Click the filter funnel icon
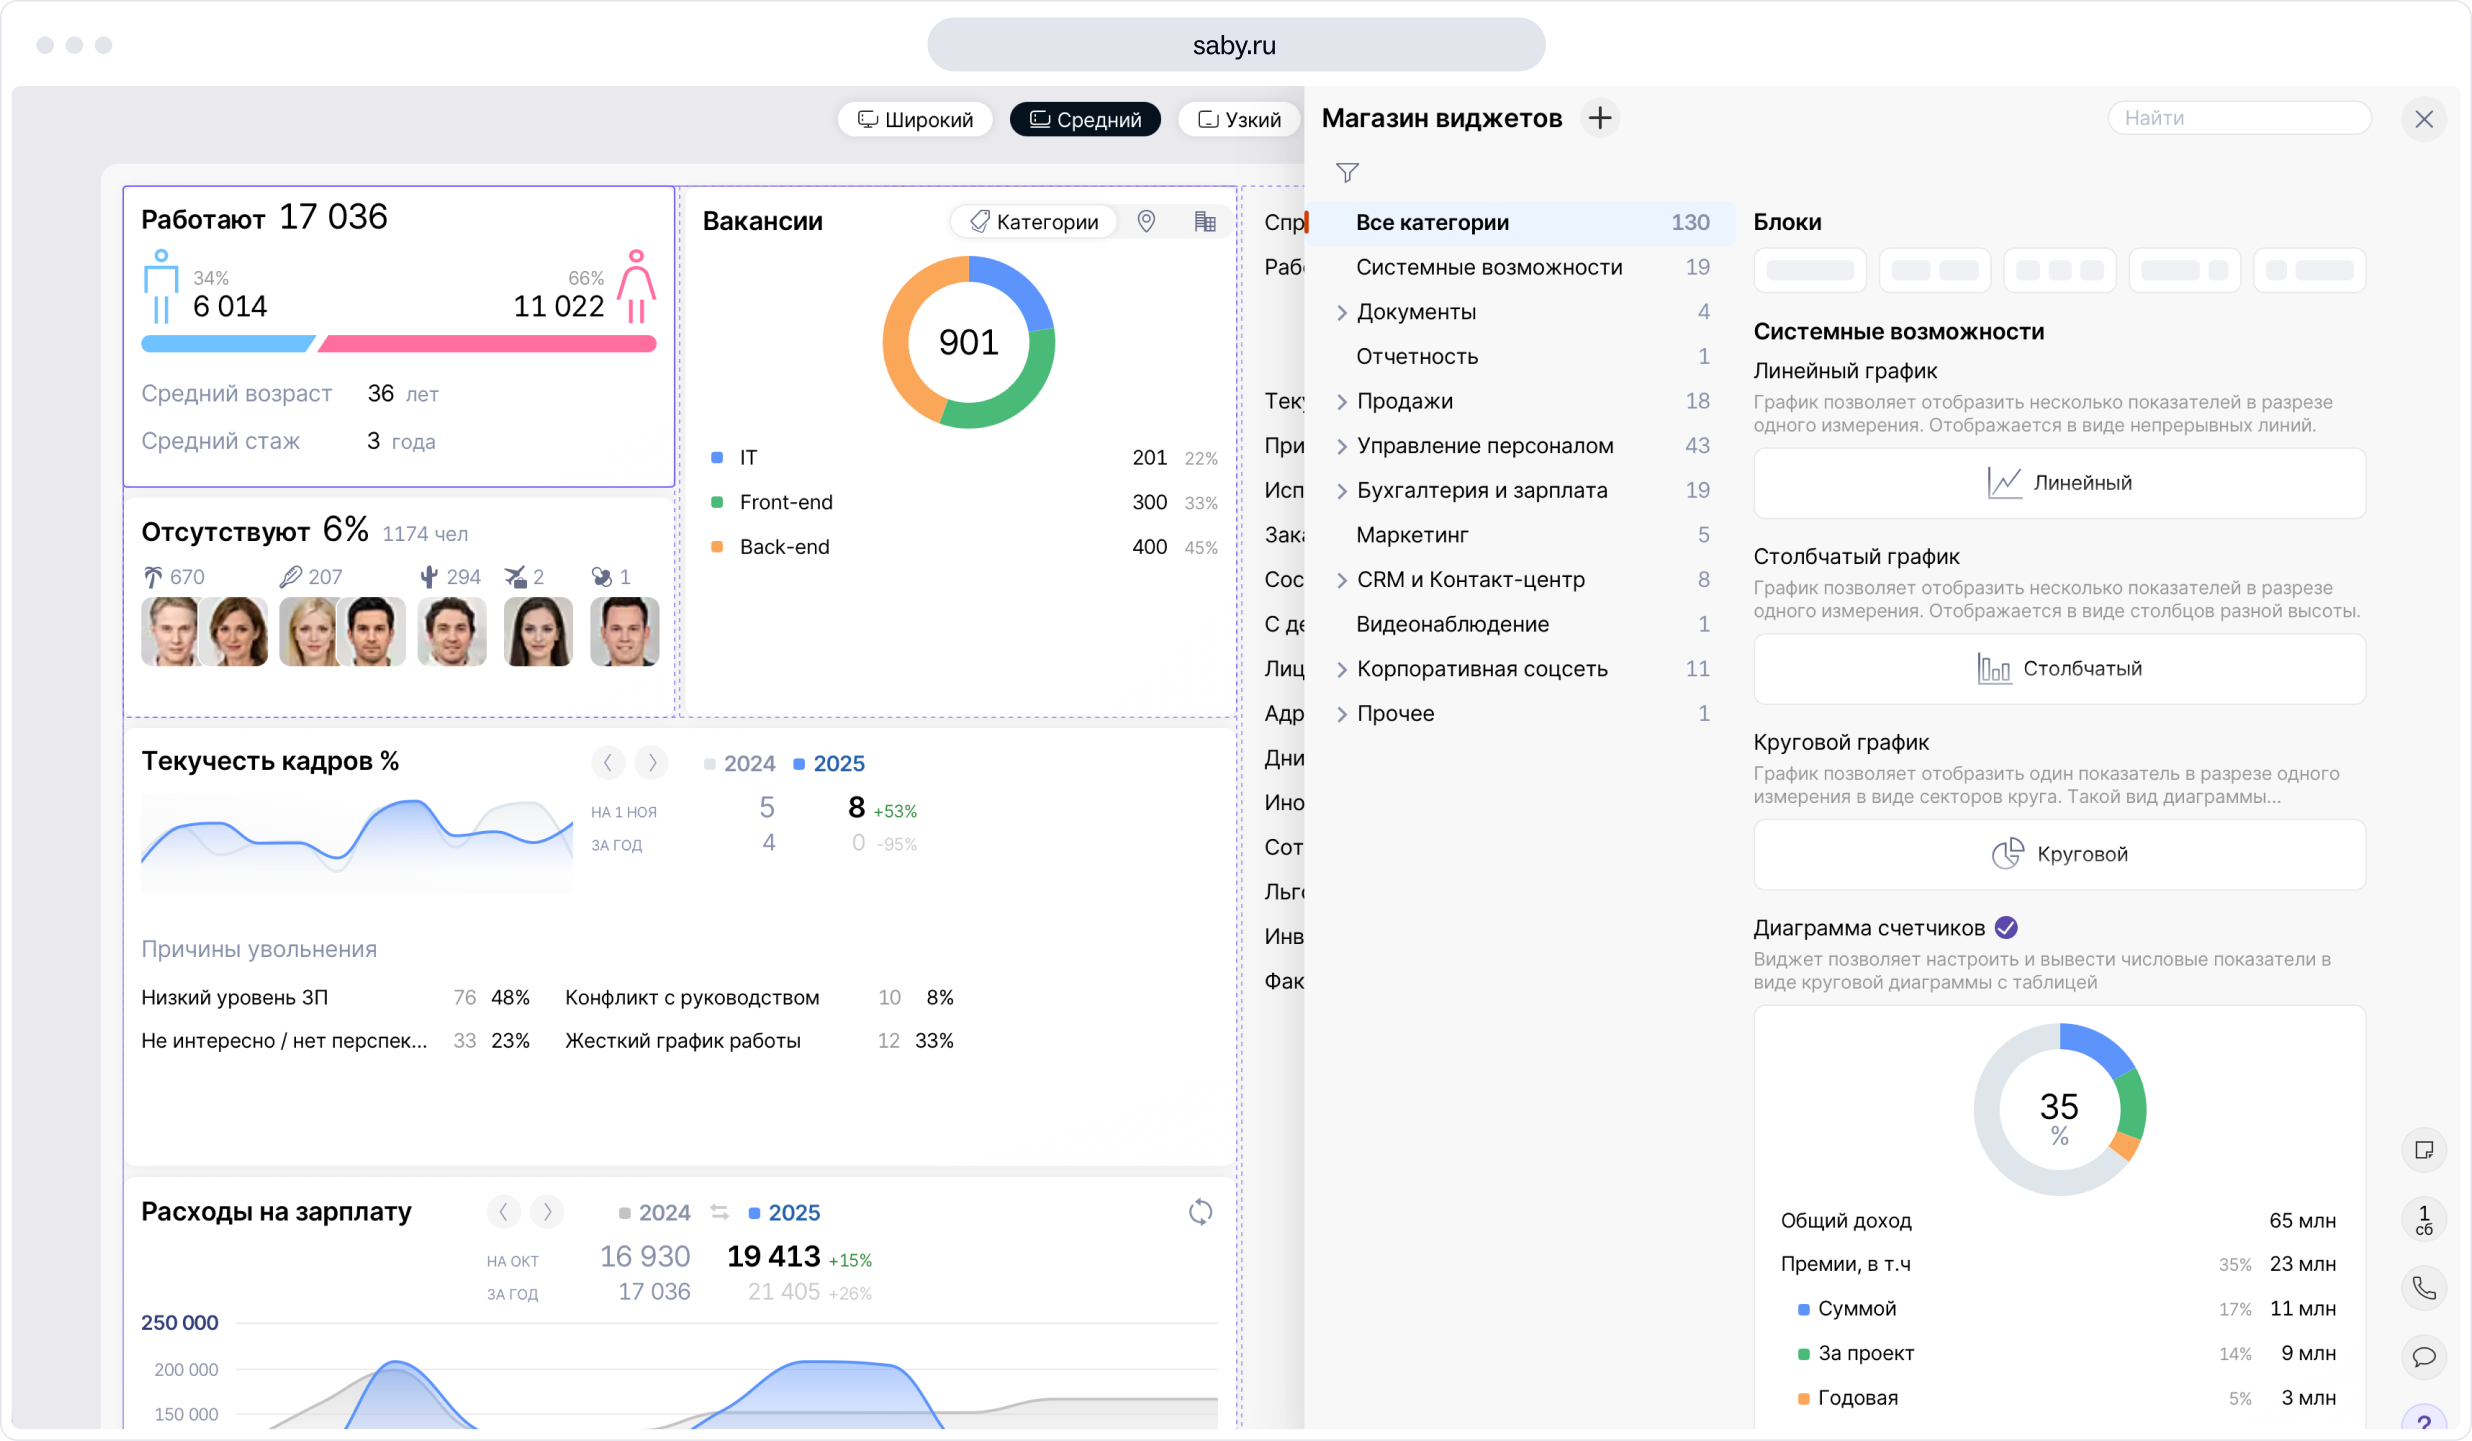The height and width of the screenshot is (1441, 2472). click(1347, 173)
